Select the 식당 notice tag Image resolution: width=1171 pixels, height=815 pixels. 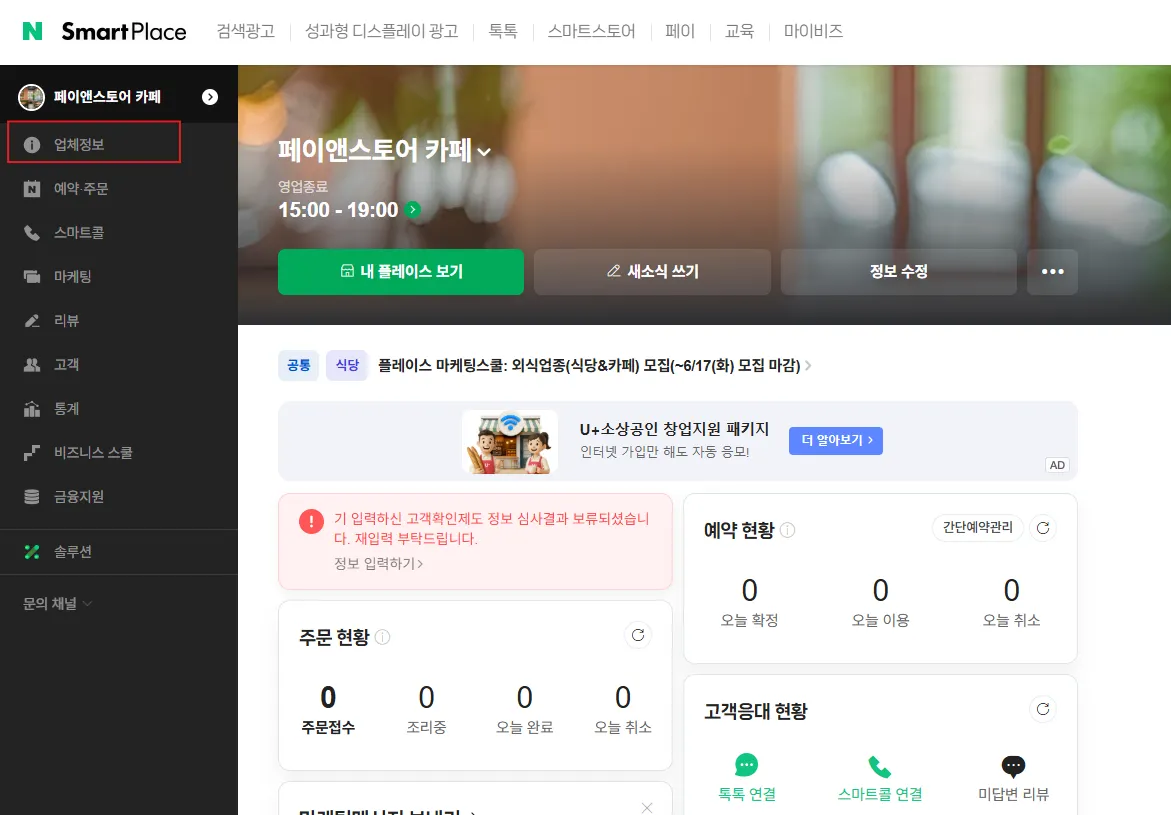pyautogui.click(x=347, y=365)
